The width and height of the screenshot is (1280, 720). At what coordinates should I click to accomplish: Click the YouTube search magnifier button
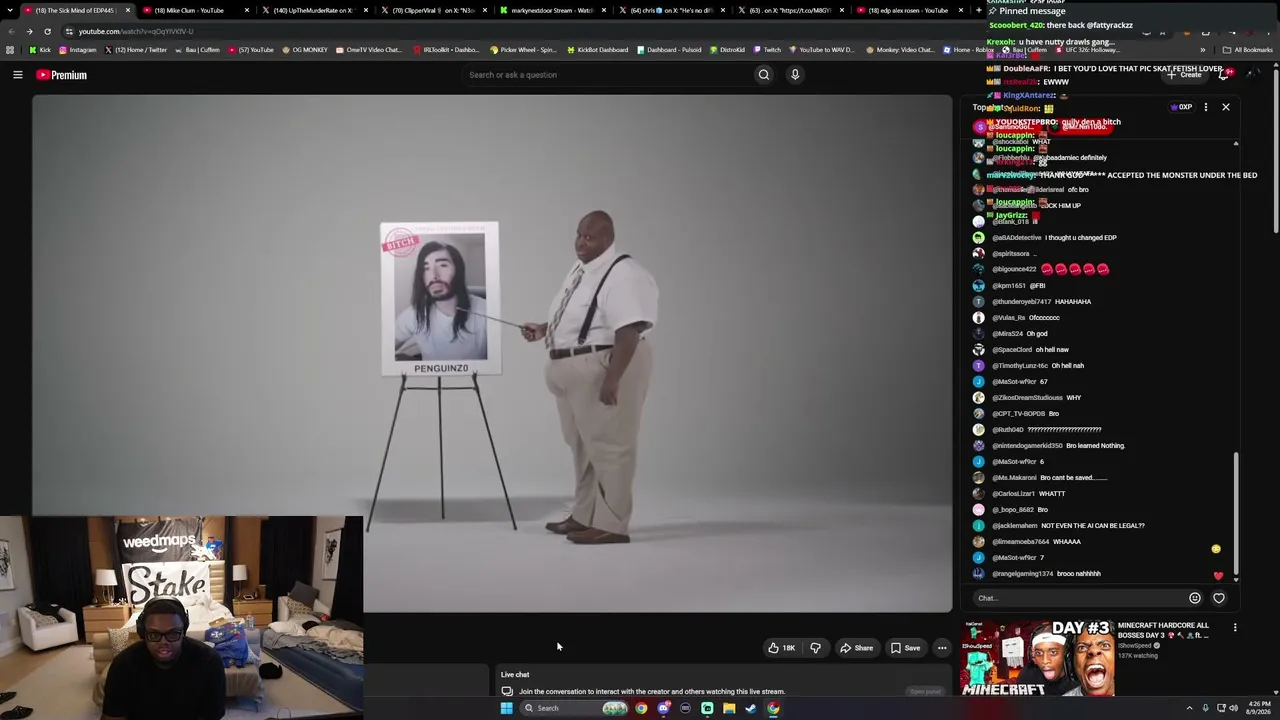764,75
